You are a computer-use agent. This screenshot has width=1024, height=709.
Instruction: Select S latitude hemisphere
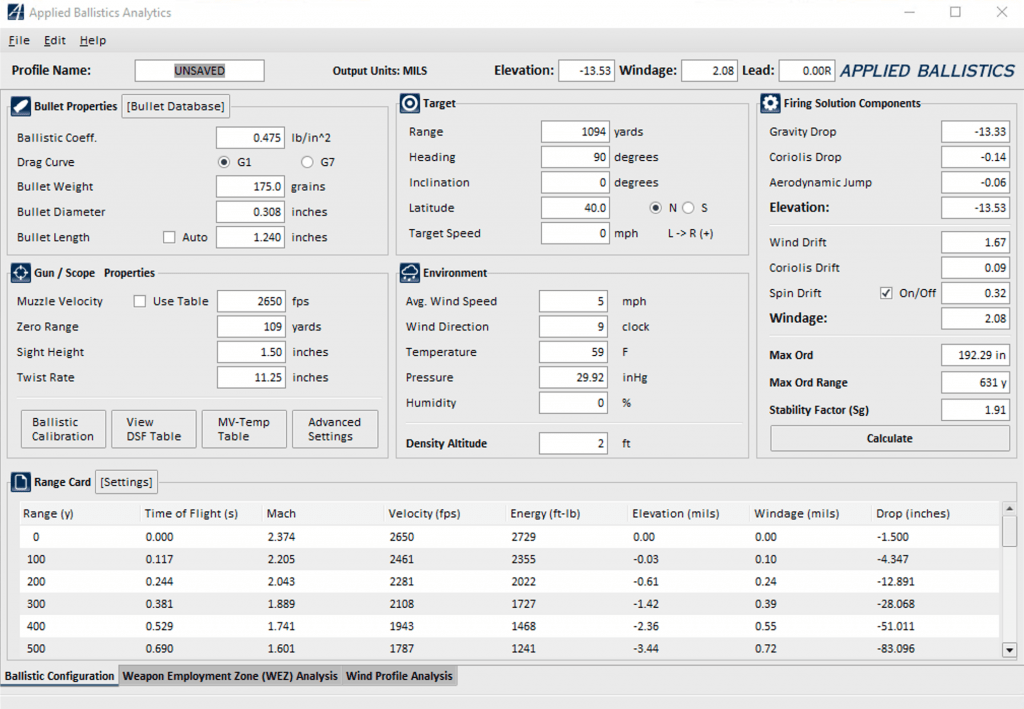tap(688, 208)
